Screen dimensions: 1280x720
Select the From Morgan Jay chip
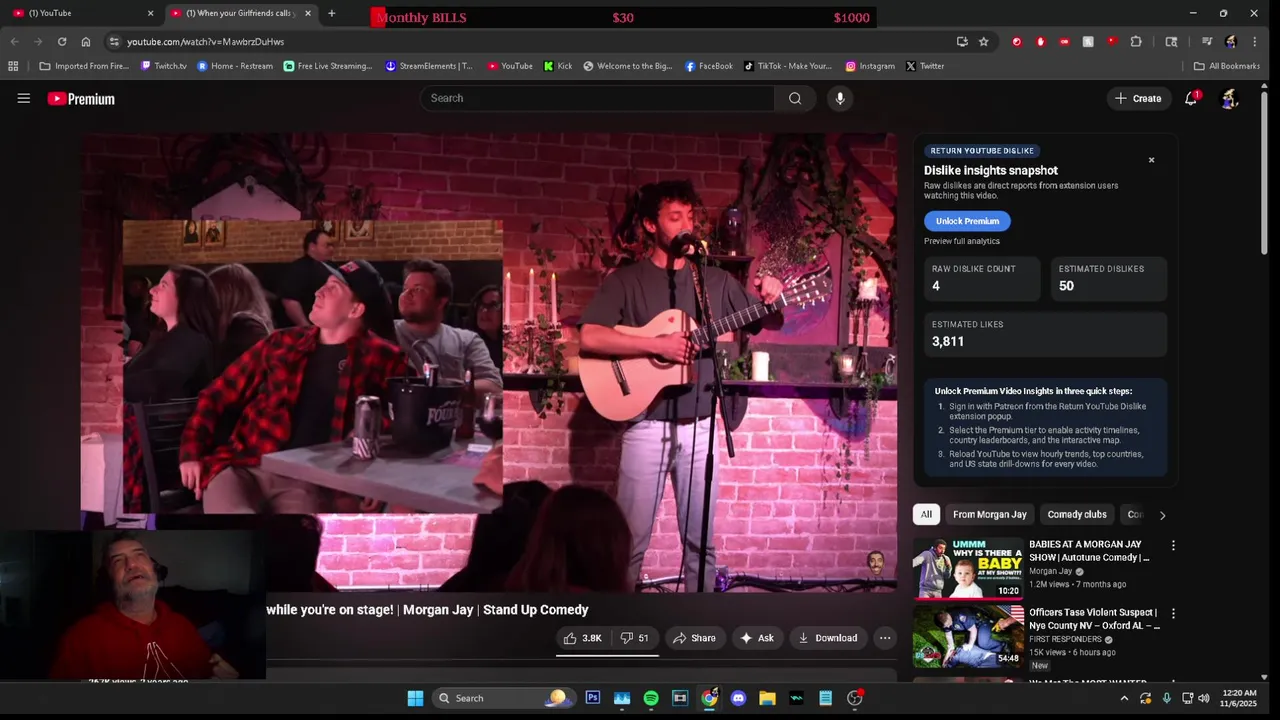pyautogui.click(x=989, y=515)
